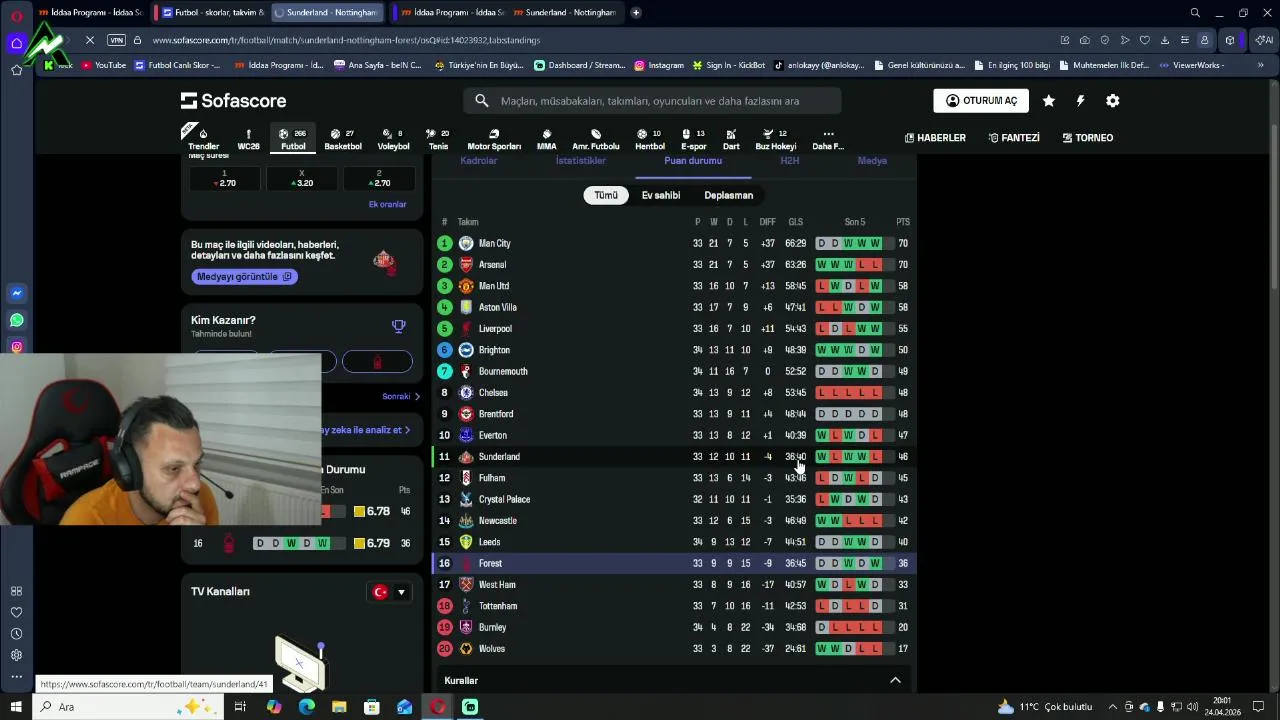This screenshot has height=720, width=1280.
Task: Open TV Kanalları country dropdown
Action: pos(390,592)
